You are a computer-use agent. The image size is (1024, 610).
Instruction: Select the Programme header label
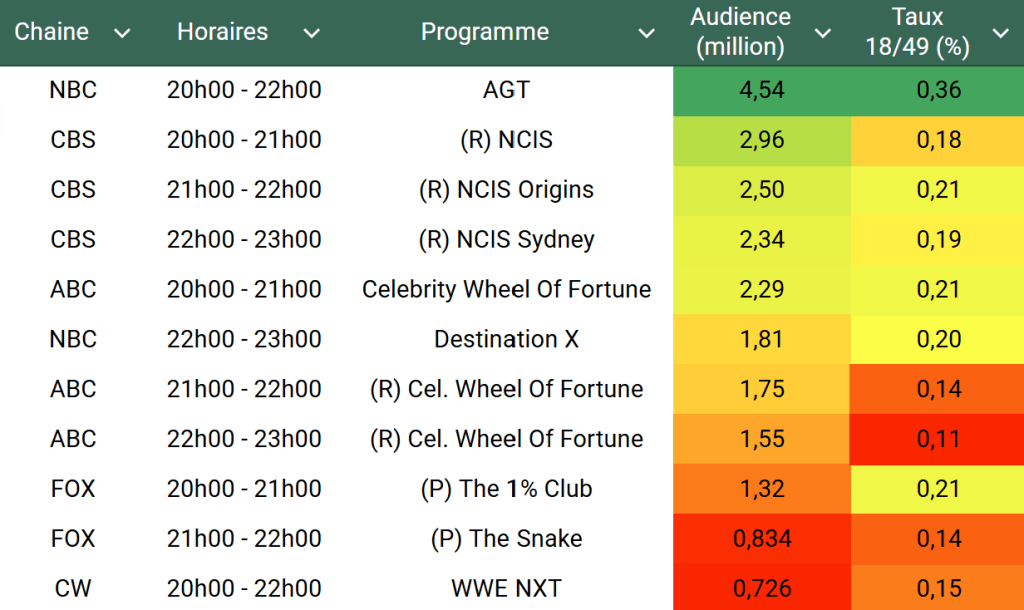[484, 32]
